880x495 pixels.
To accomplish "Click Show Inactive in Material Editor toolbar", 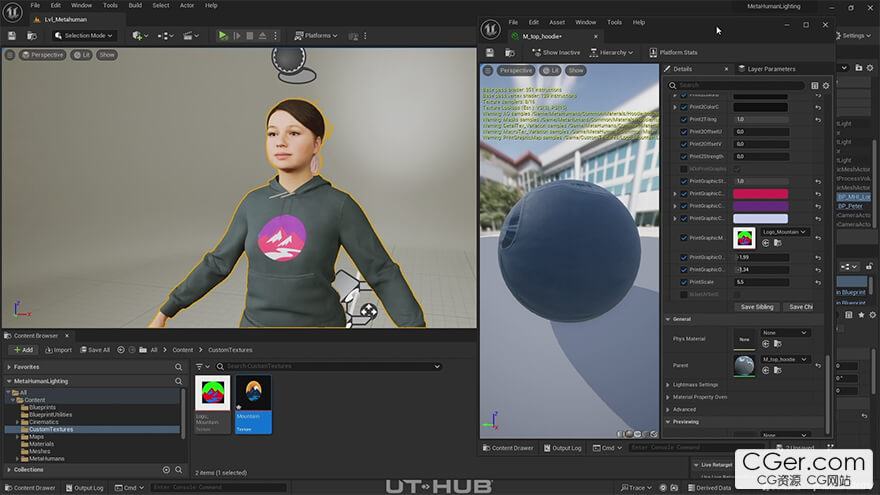I will click(556, 52).
